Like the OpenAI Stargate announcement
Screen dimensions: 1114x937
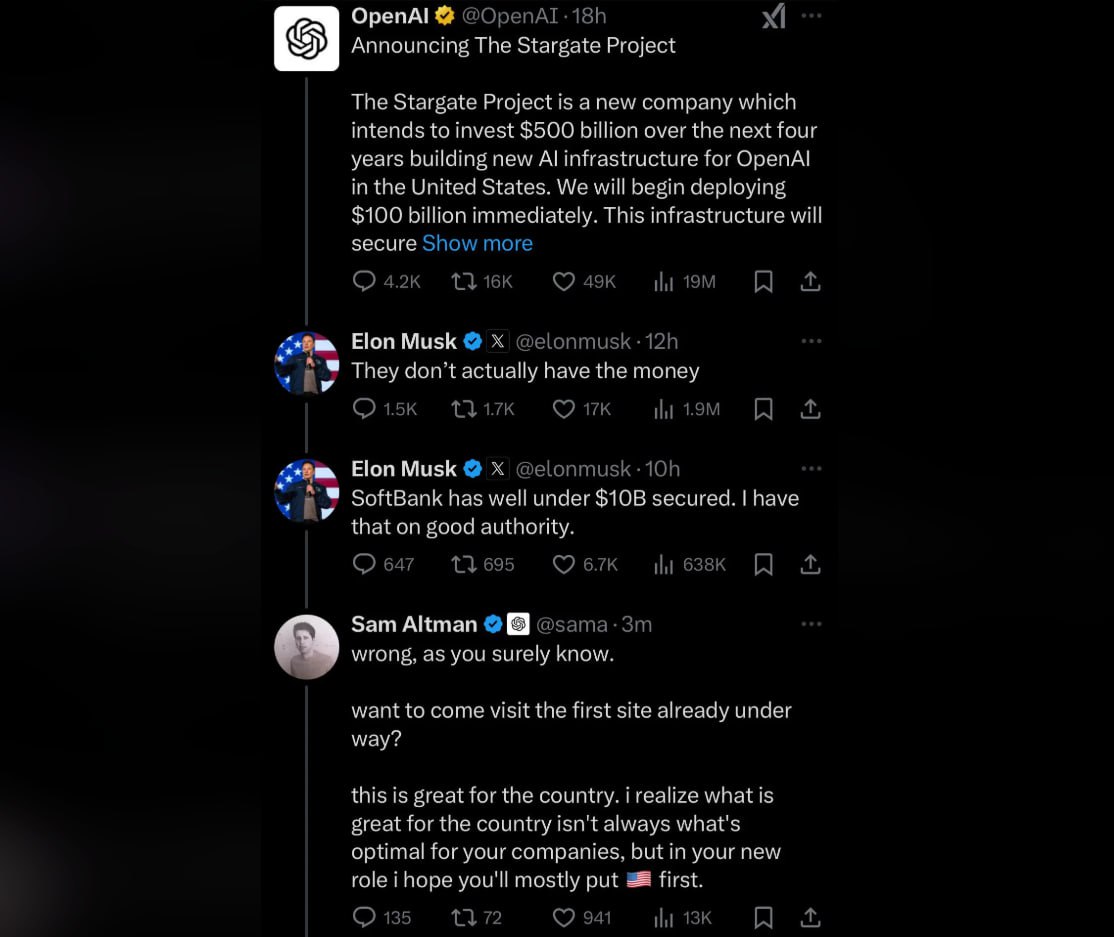(564, 282)
